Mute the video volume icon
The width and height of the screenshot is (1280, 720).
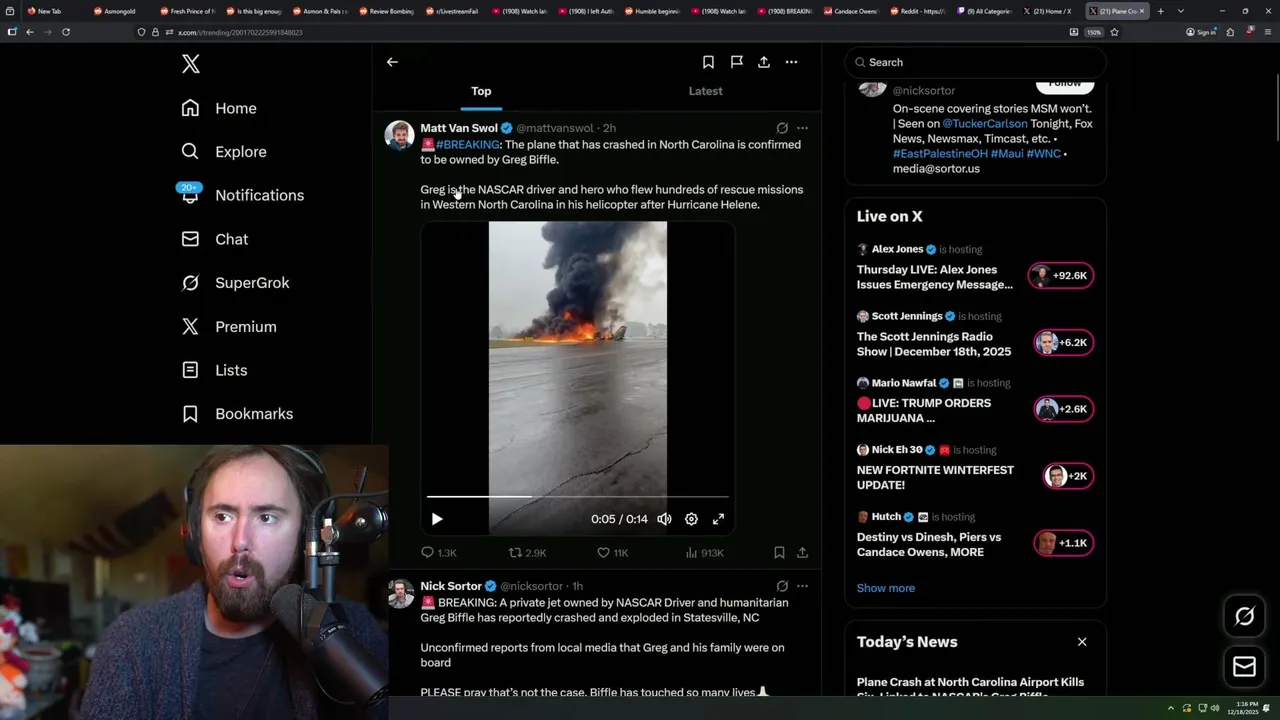tap(664, 519)
